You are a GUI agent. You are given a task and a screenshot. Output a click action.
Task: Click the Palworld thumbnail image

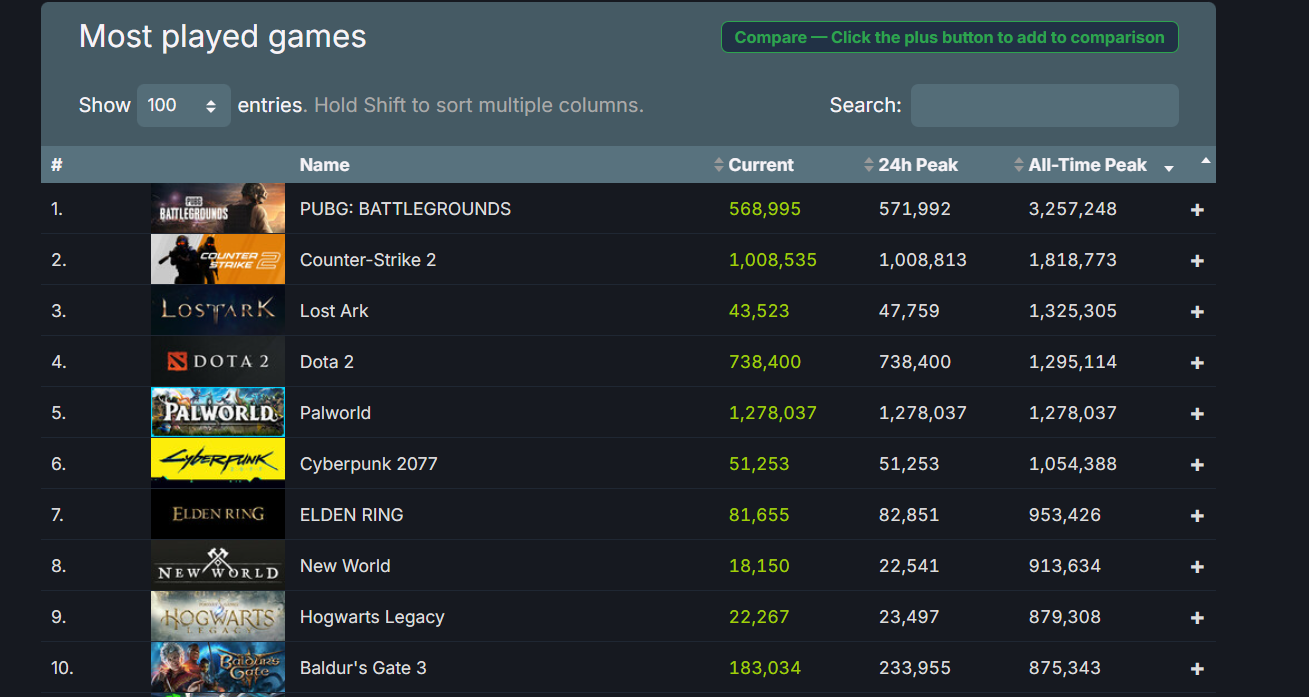[218, 412]
